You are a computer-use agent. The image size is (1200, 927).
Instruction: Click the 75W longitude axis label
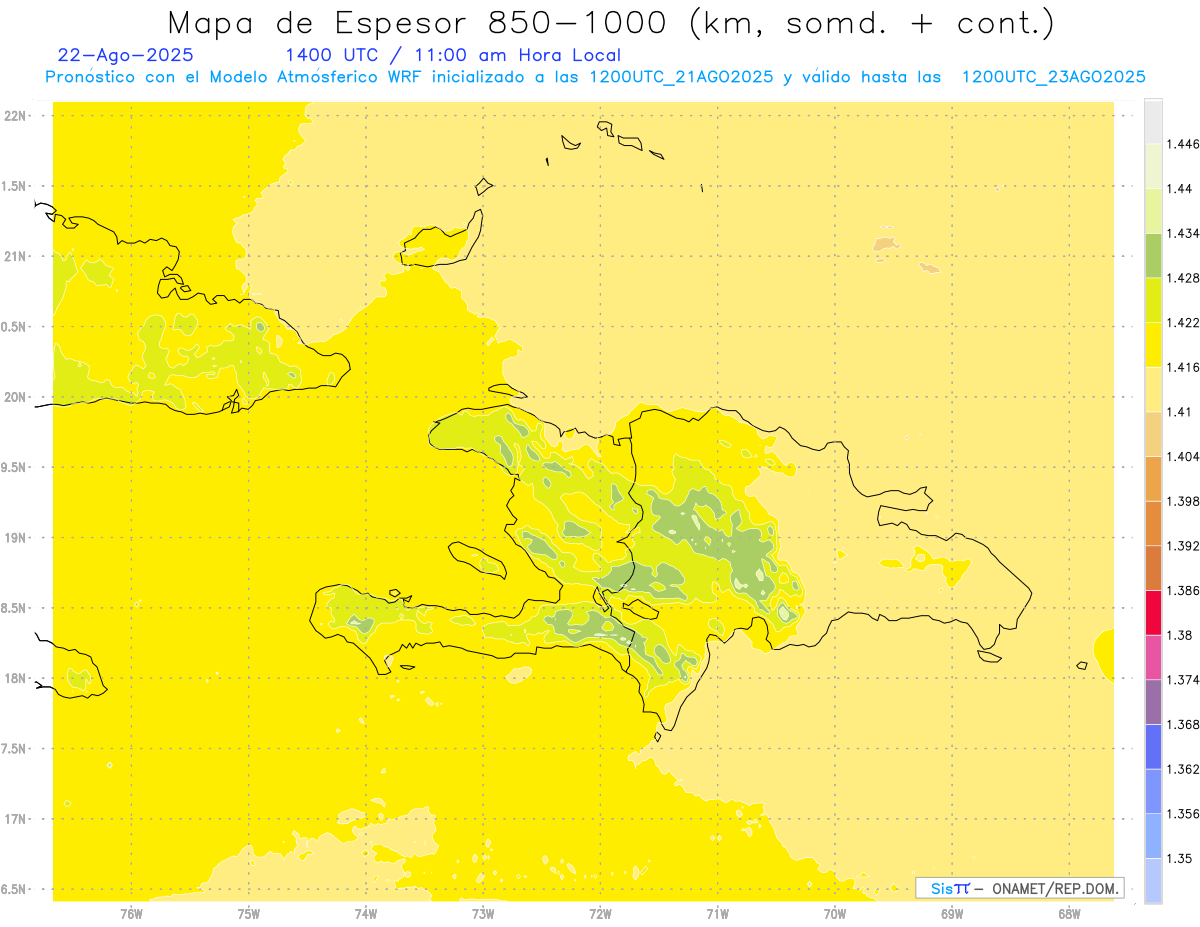tap(249, 913)
